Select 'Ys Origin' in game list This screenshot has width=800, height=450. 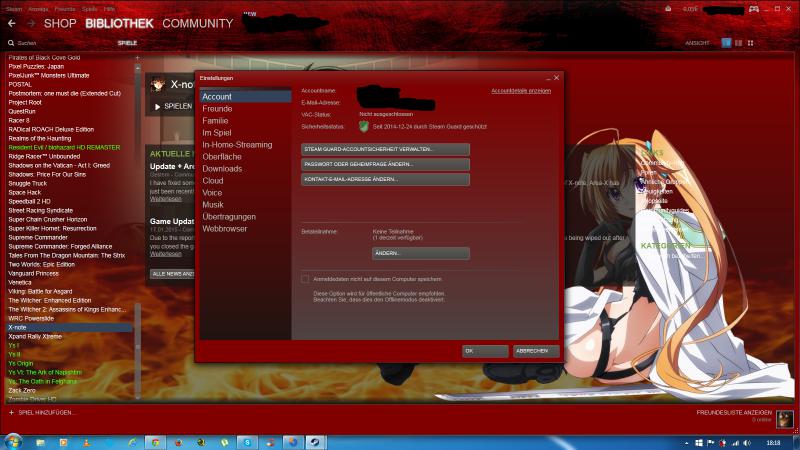pyautogui.click(x=20, y=363)
